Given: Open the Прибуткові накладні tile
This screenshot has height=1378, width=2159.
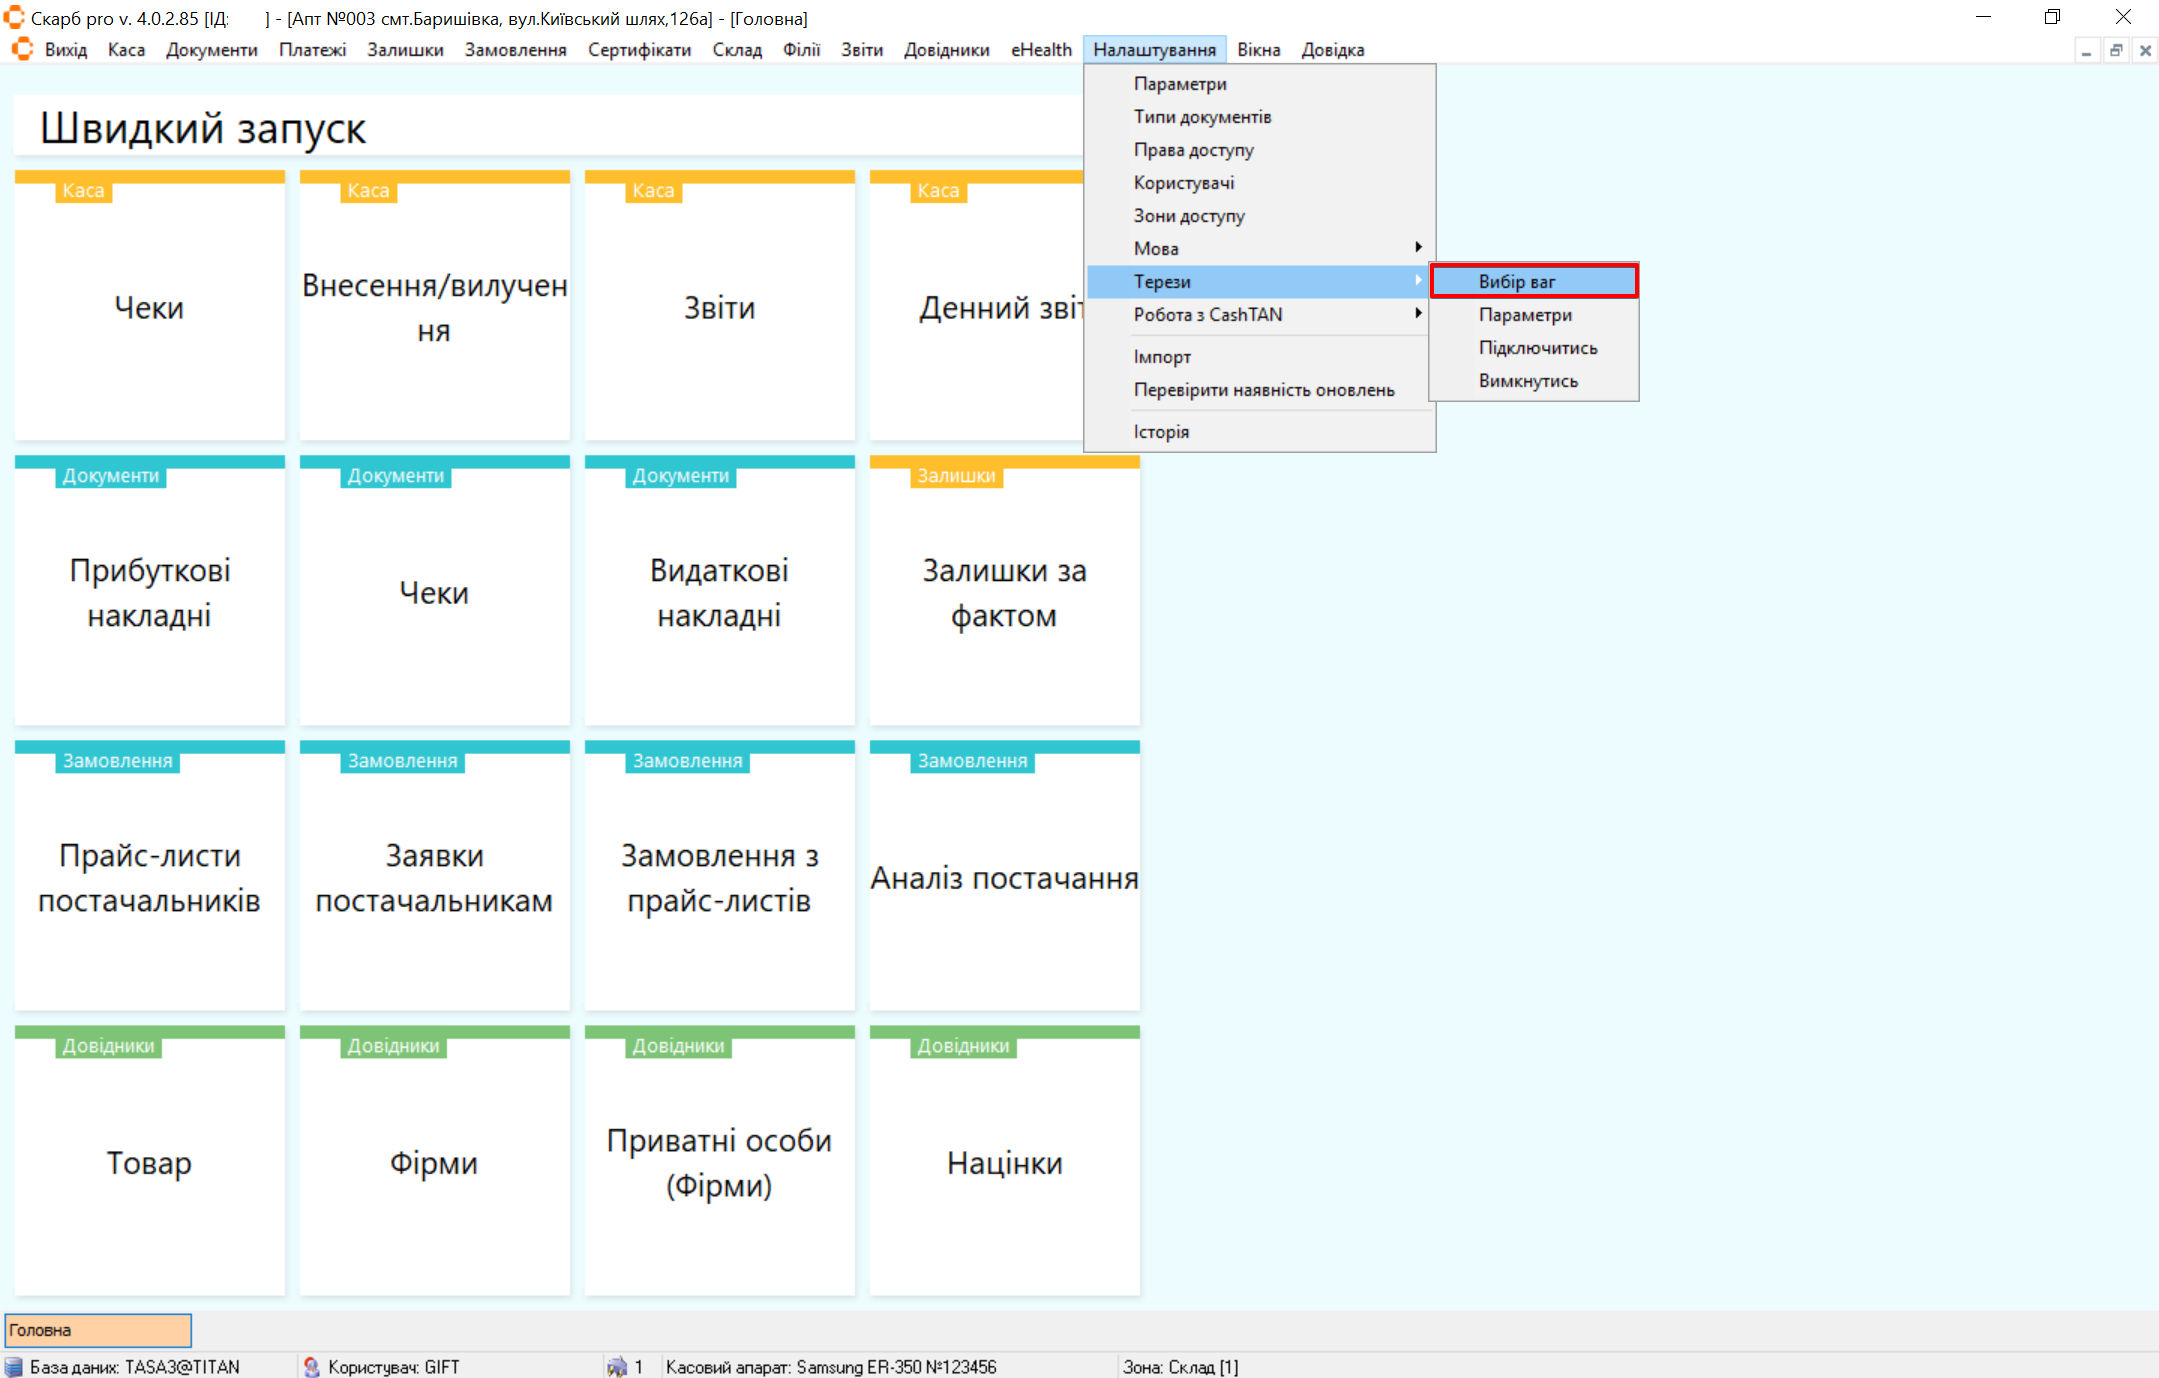Looking at the screenshot, I should [x=149, y=593].
